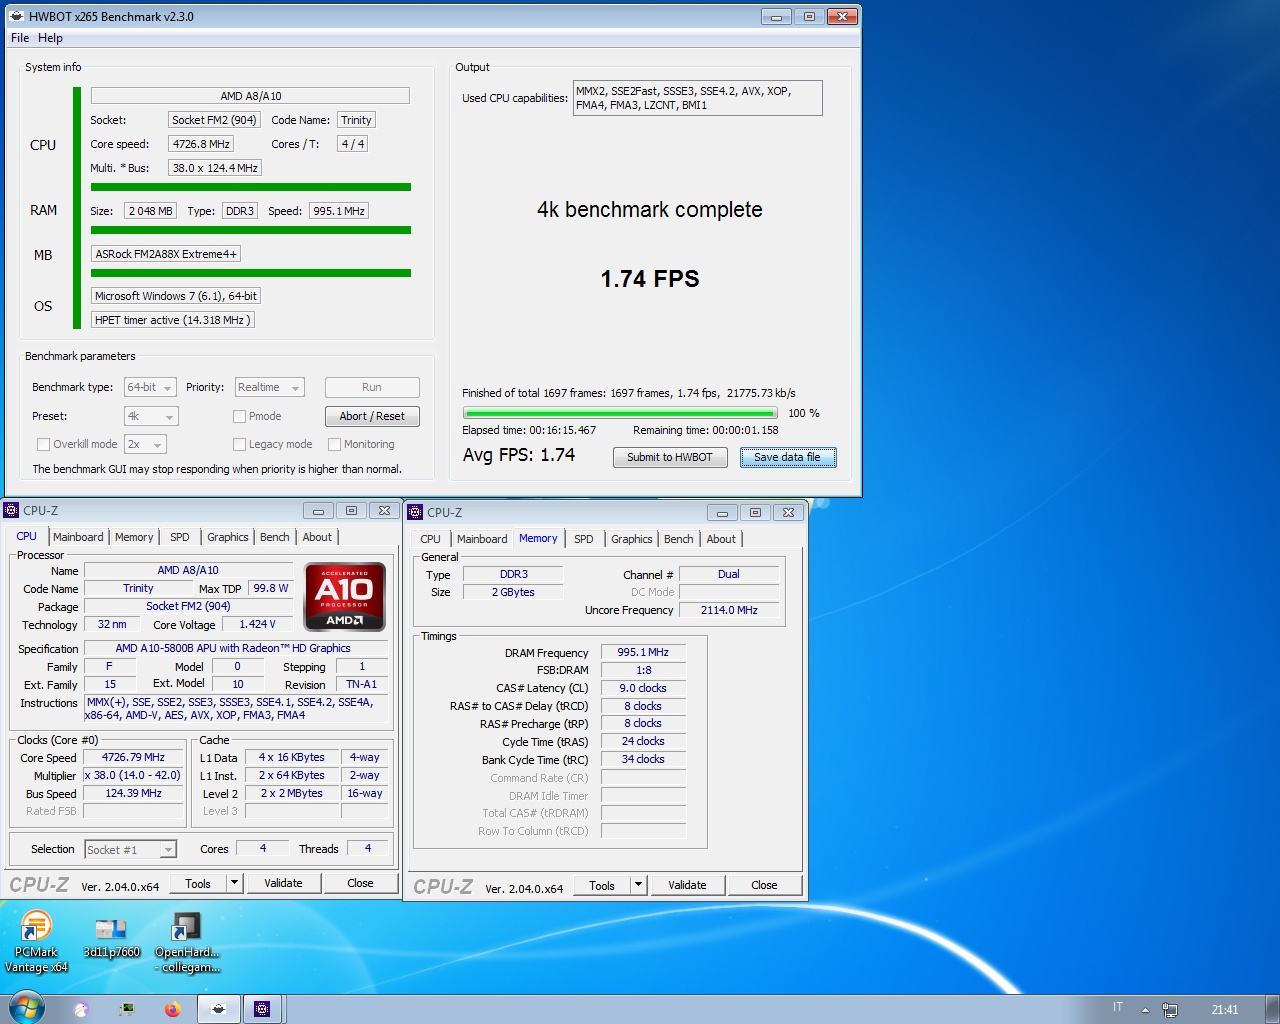
Task: Open the OpenHard... collegamento desktop shortcut
Action: 187,941
